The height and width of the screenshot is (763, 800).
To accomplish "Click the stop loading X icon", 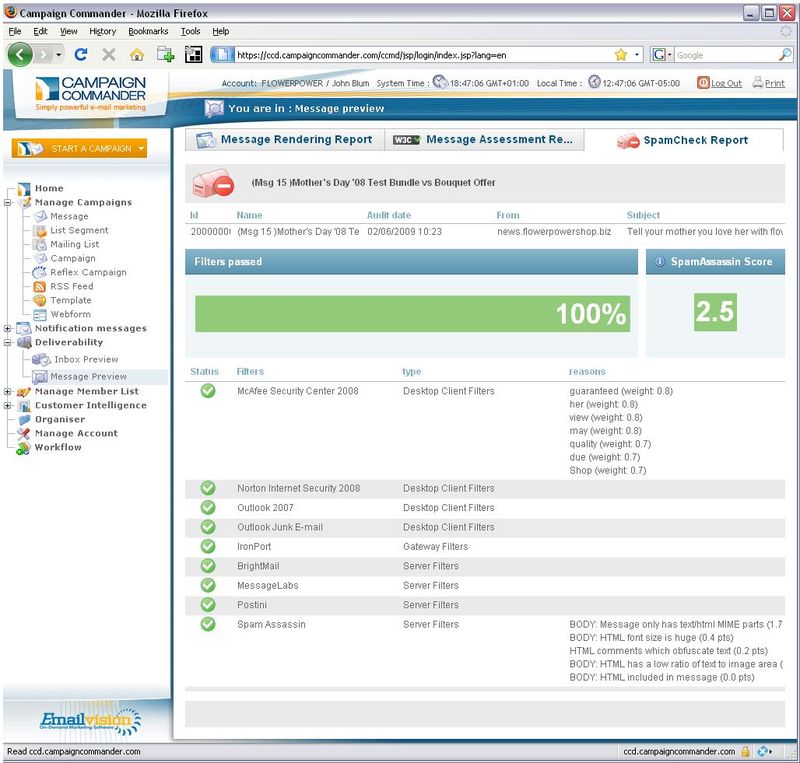I will pos(109,54).
